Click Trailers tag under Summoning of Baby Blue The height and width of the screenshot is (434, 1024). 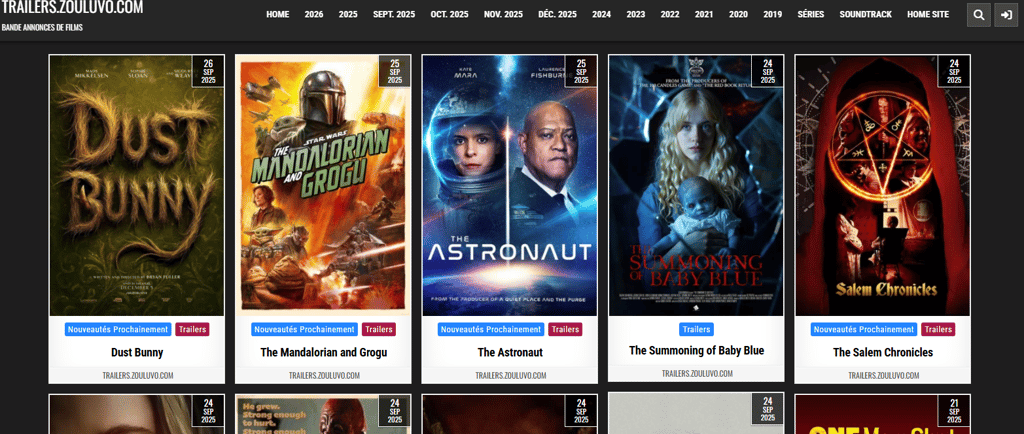696,330
